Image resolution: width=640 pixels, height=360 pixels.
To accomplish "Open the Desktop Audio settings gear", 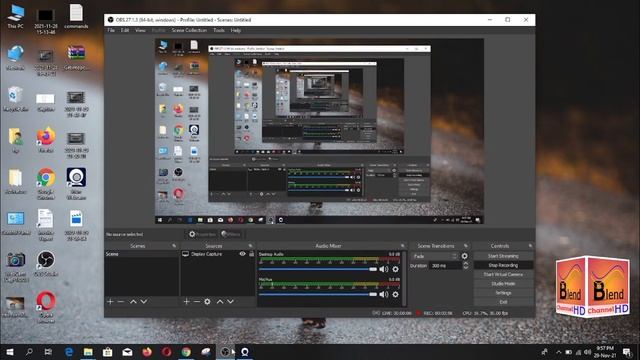I will pyautogui.click(x=395, y=269).
